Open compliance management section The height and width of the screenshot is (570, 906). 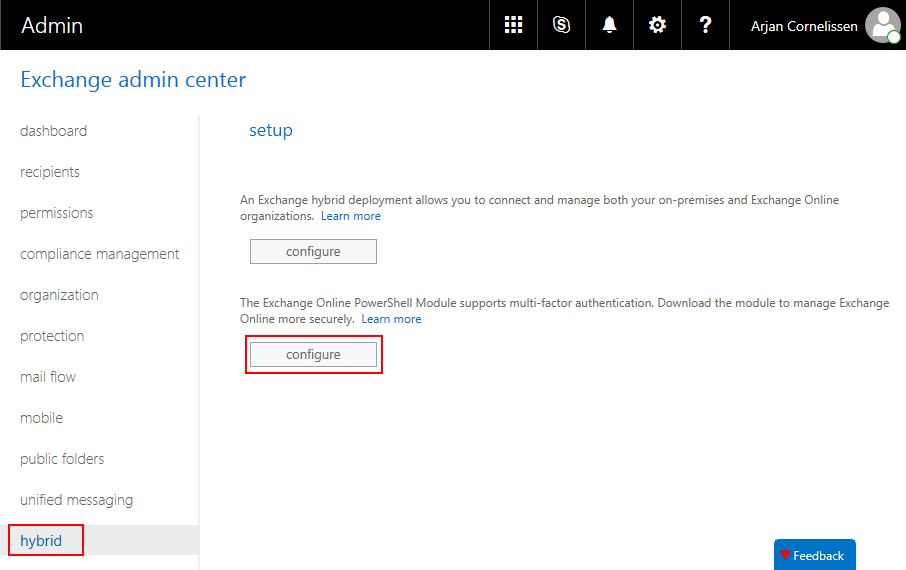[x=100, y=254]
